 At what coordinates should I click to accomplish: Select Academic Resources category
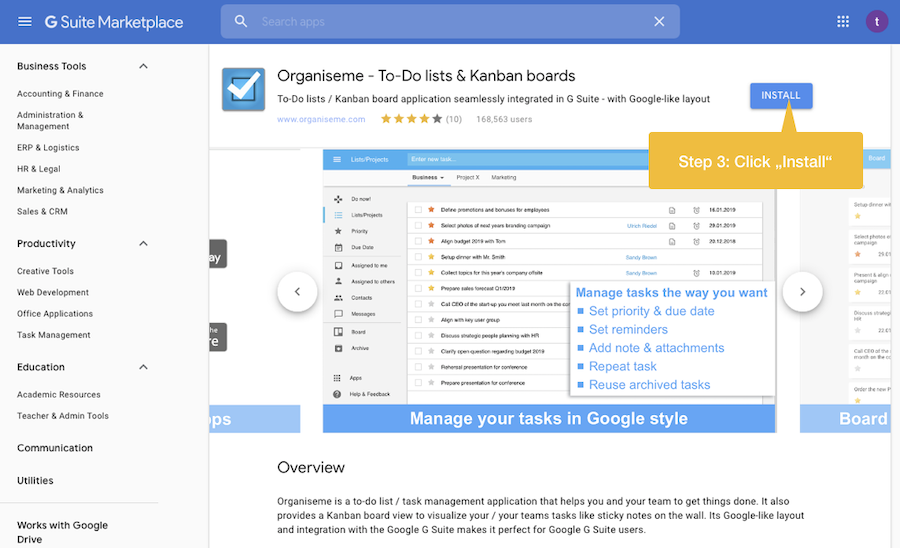click(59, 394)
